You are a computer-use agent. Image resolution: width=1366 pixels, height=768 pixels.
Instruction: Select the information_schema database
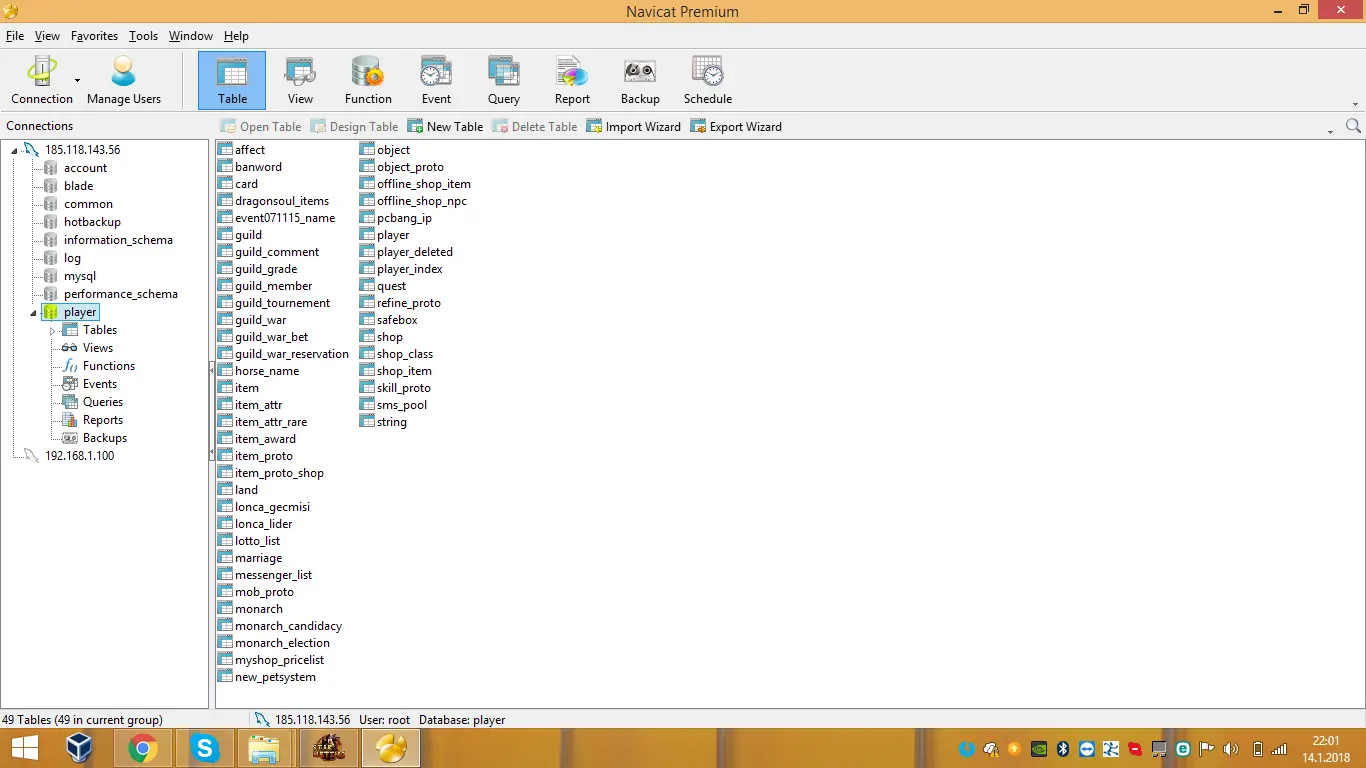pos(118,240)
